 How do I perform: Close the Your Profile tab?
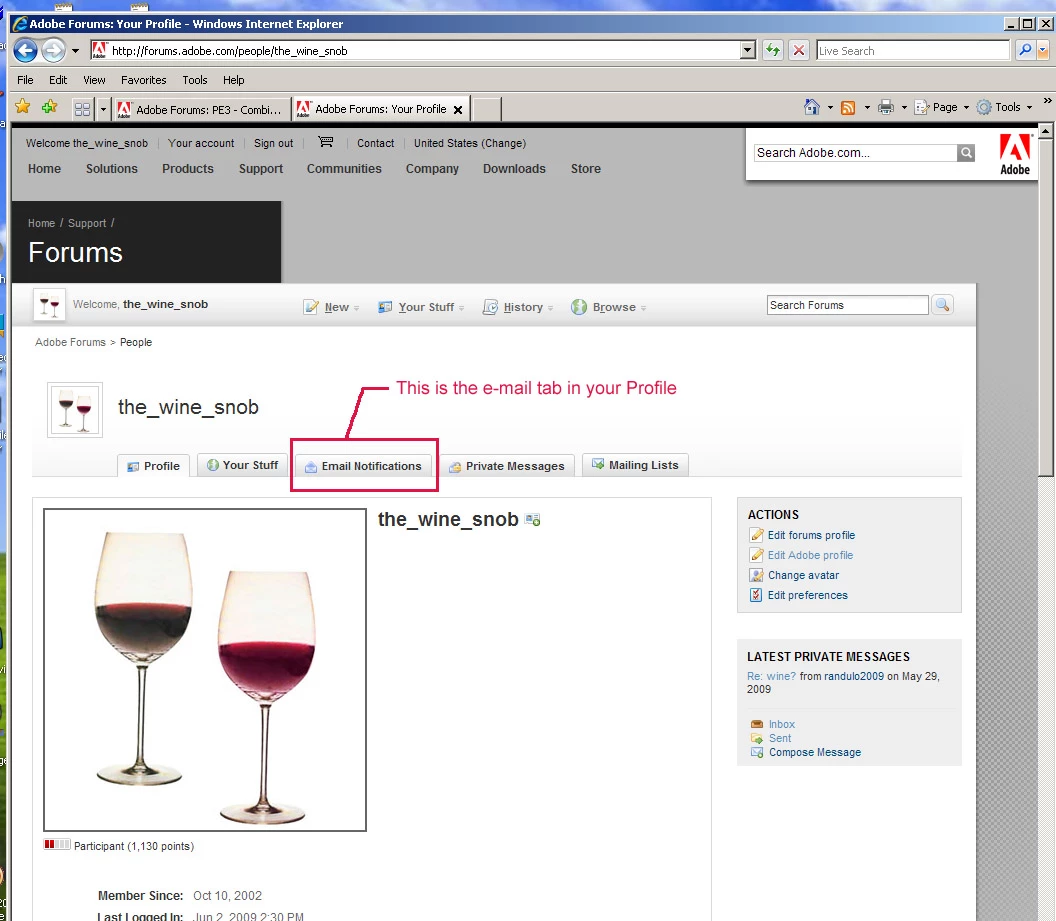click(458, 110)
